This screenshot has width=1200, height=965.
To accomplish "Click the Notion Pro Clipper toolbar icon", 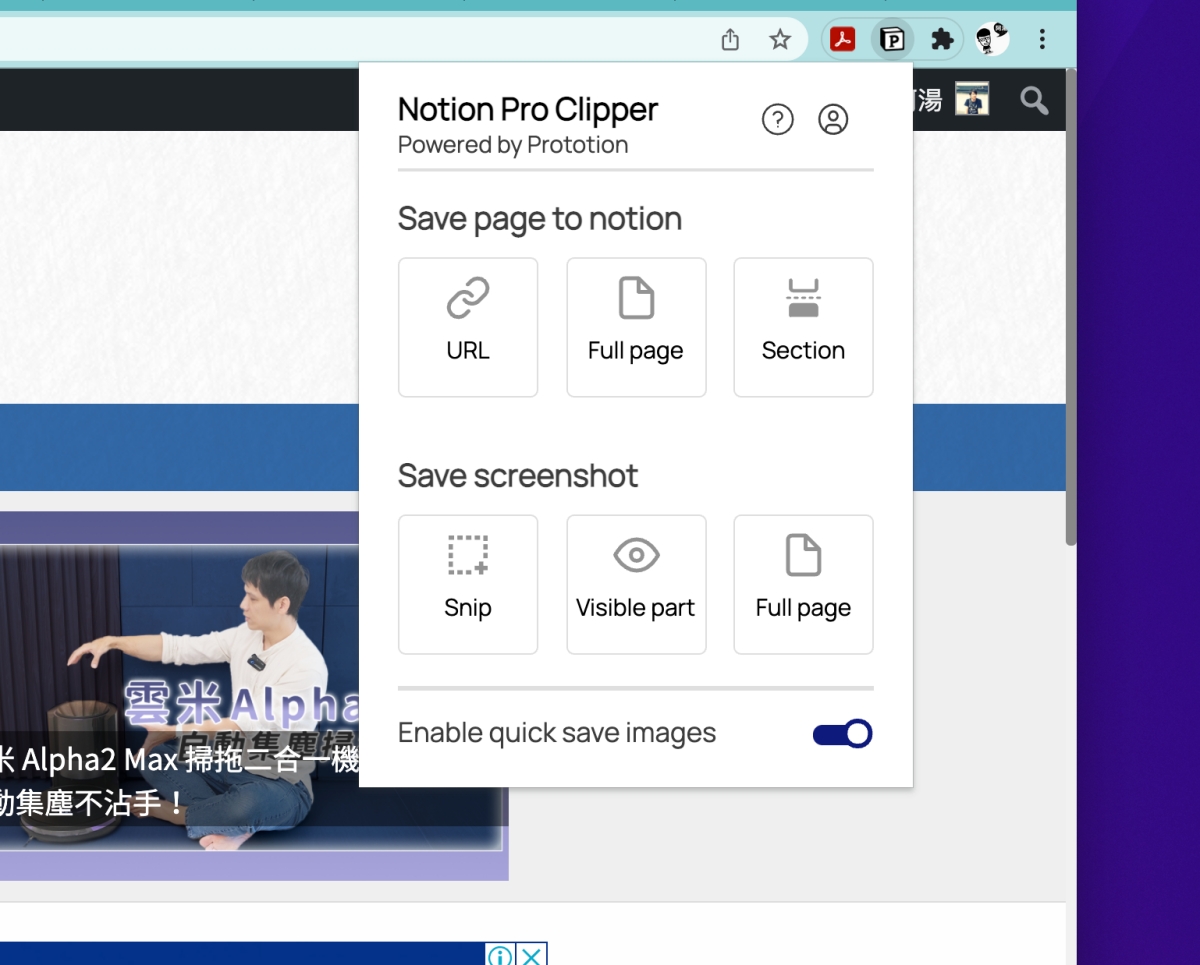I will click(x=891, y=40).
